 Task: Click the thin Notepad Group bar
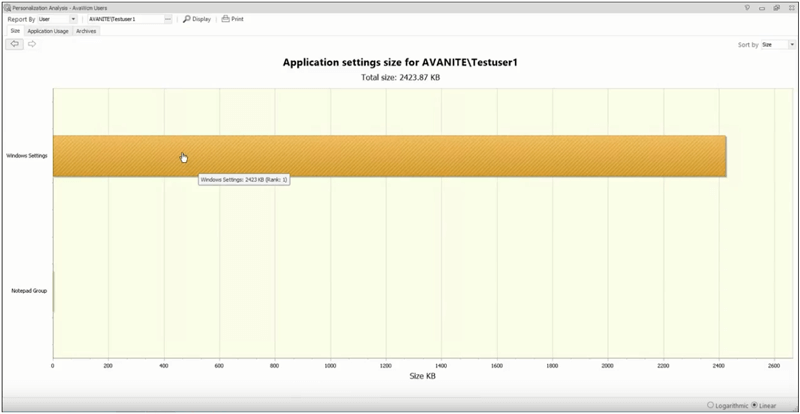(x=54, y=291)
